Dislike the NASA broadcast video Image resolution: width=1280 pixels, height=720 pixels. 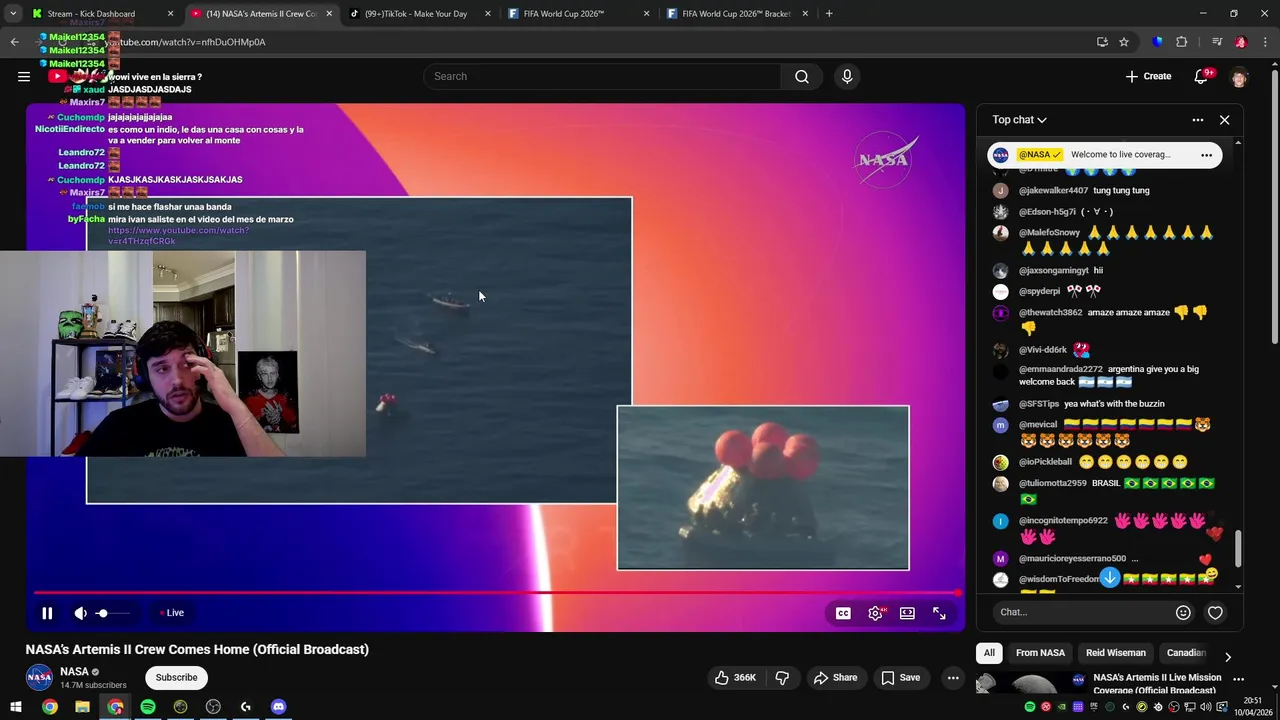tap(782, 678)
